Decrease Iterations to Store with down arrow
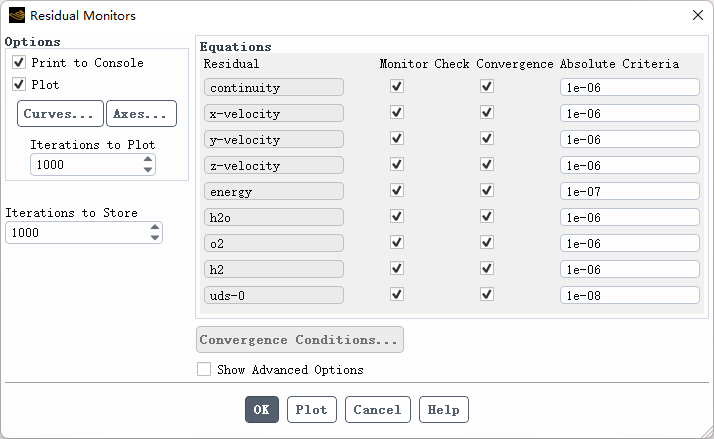The height and width of the screenshot is (439, 714). (x=154, y=238)
